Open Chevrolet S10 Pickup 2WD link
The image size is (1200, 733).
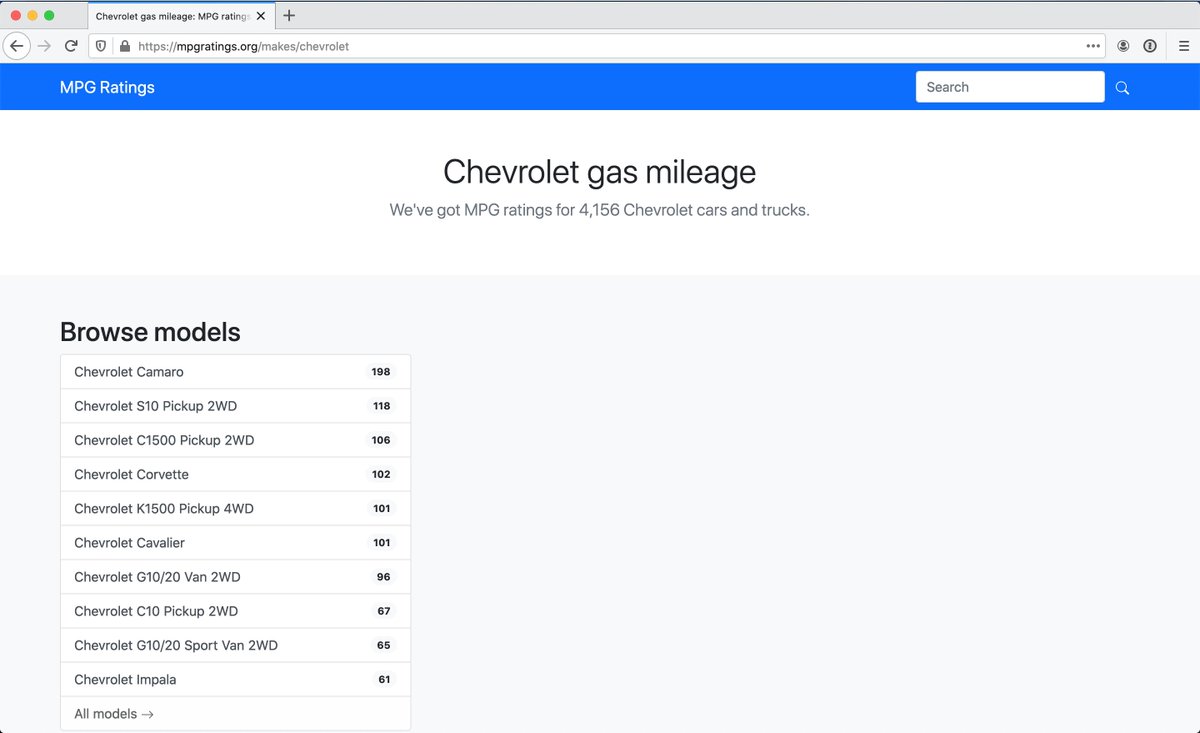[x=235, y=406]
